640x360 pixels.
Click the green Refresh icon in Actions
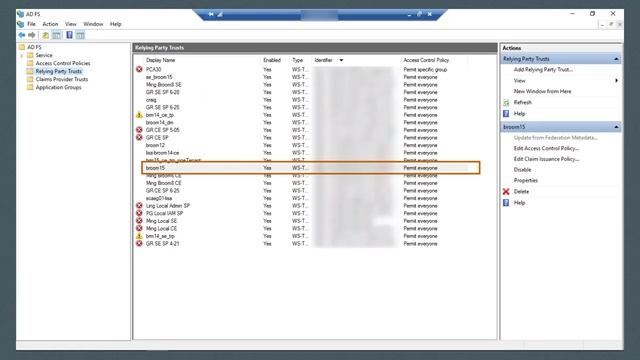(506, 102)
